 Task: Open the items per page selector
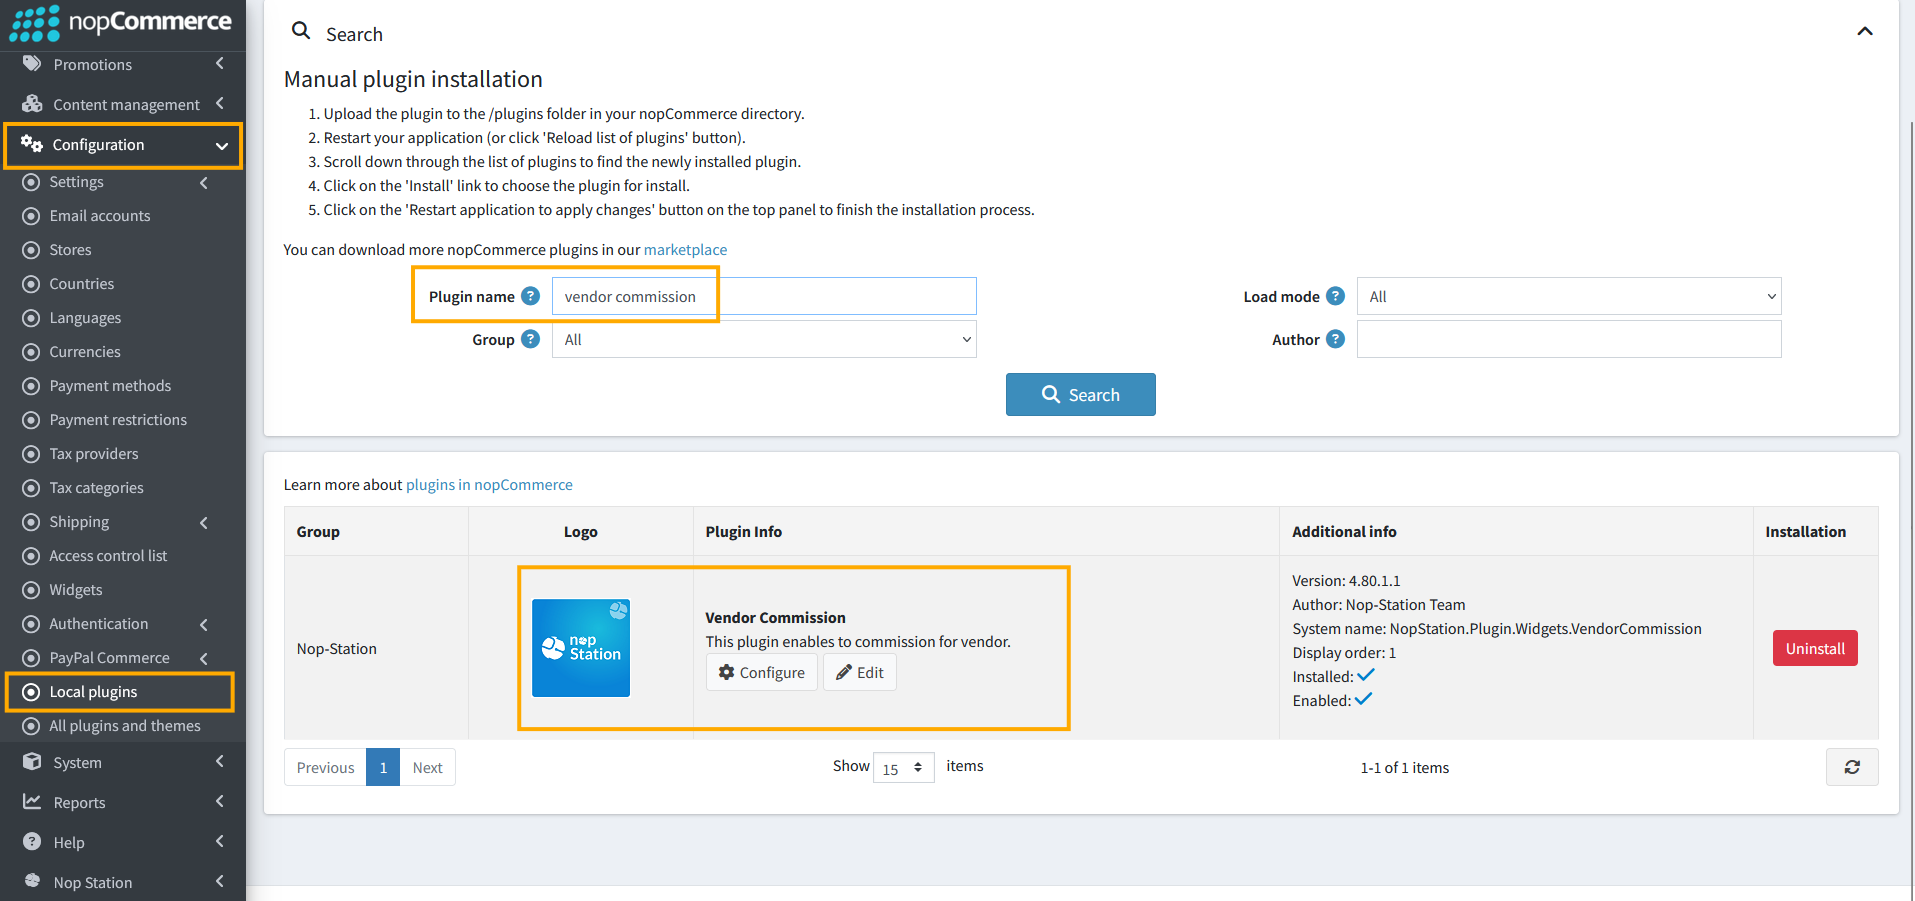point(903,768)
